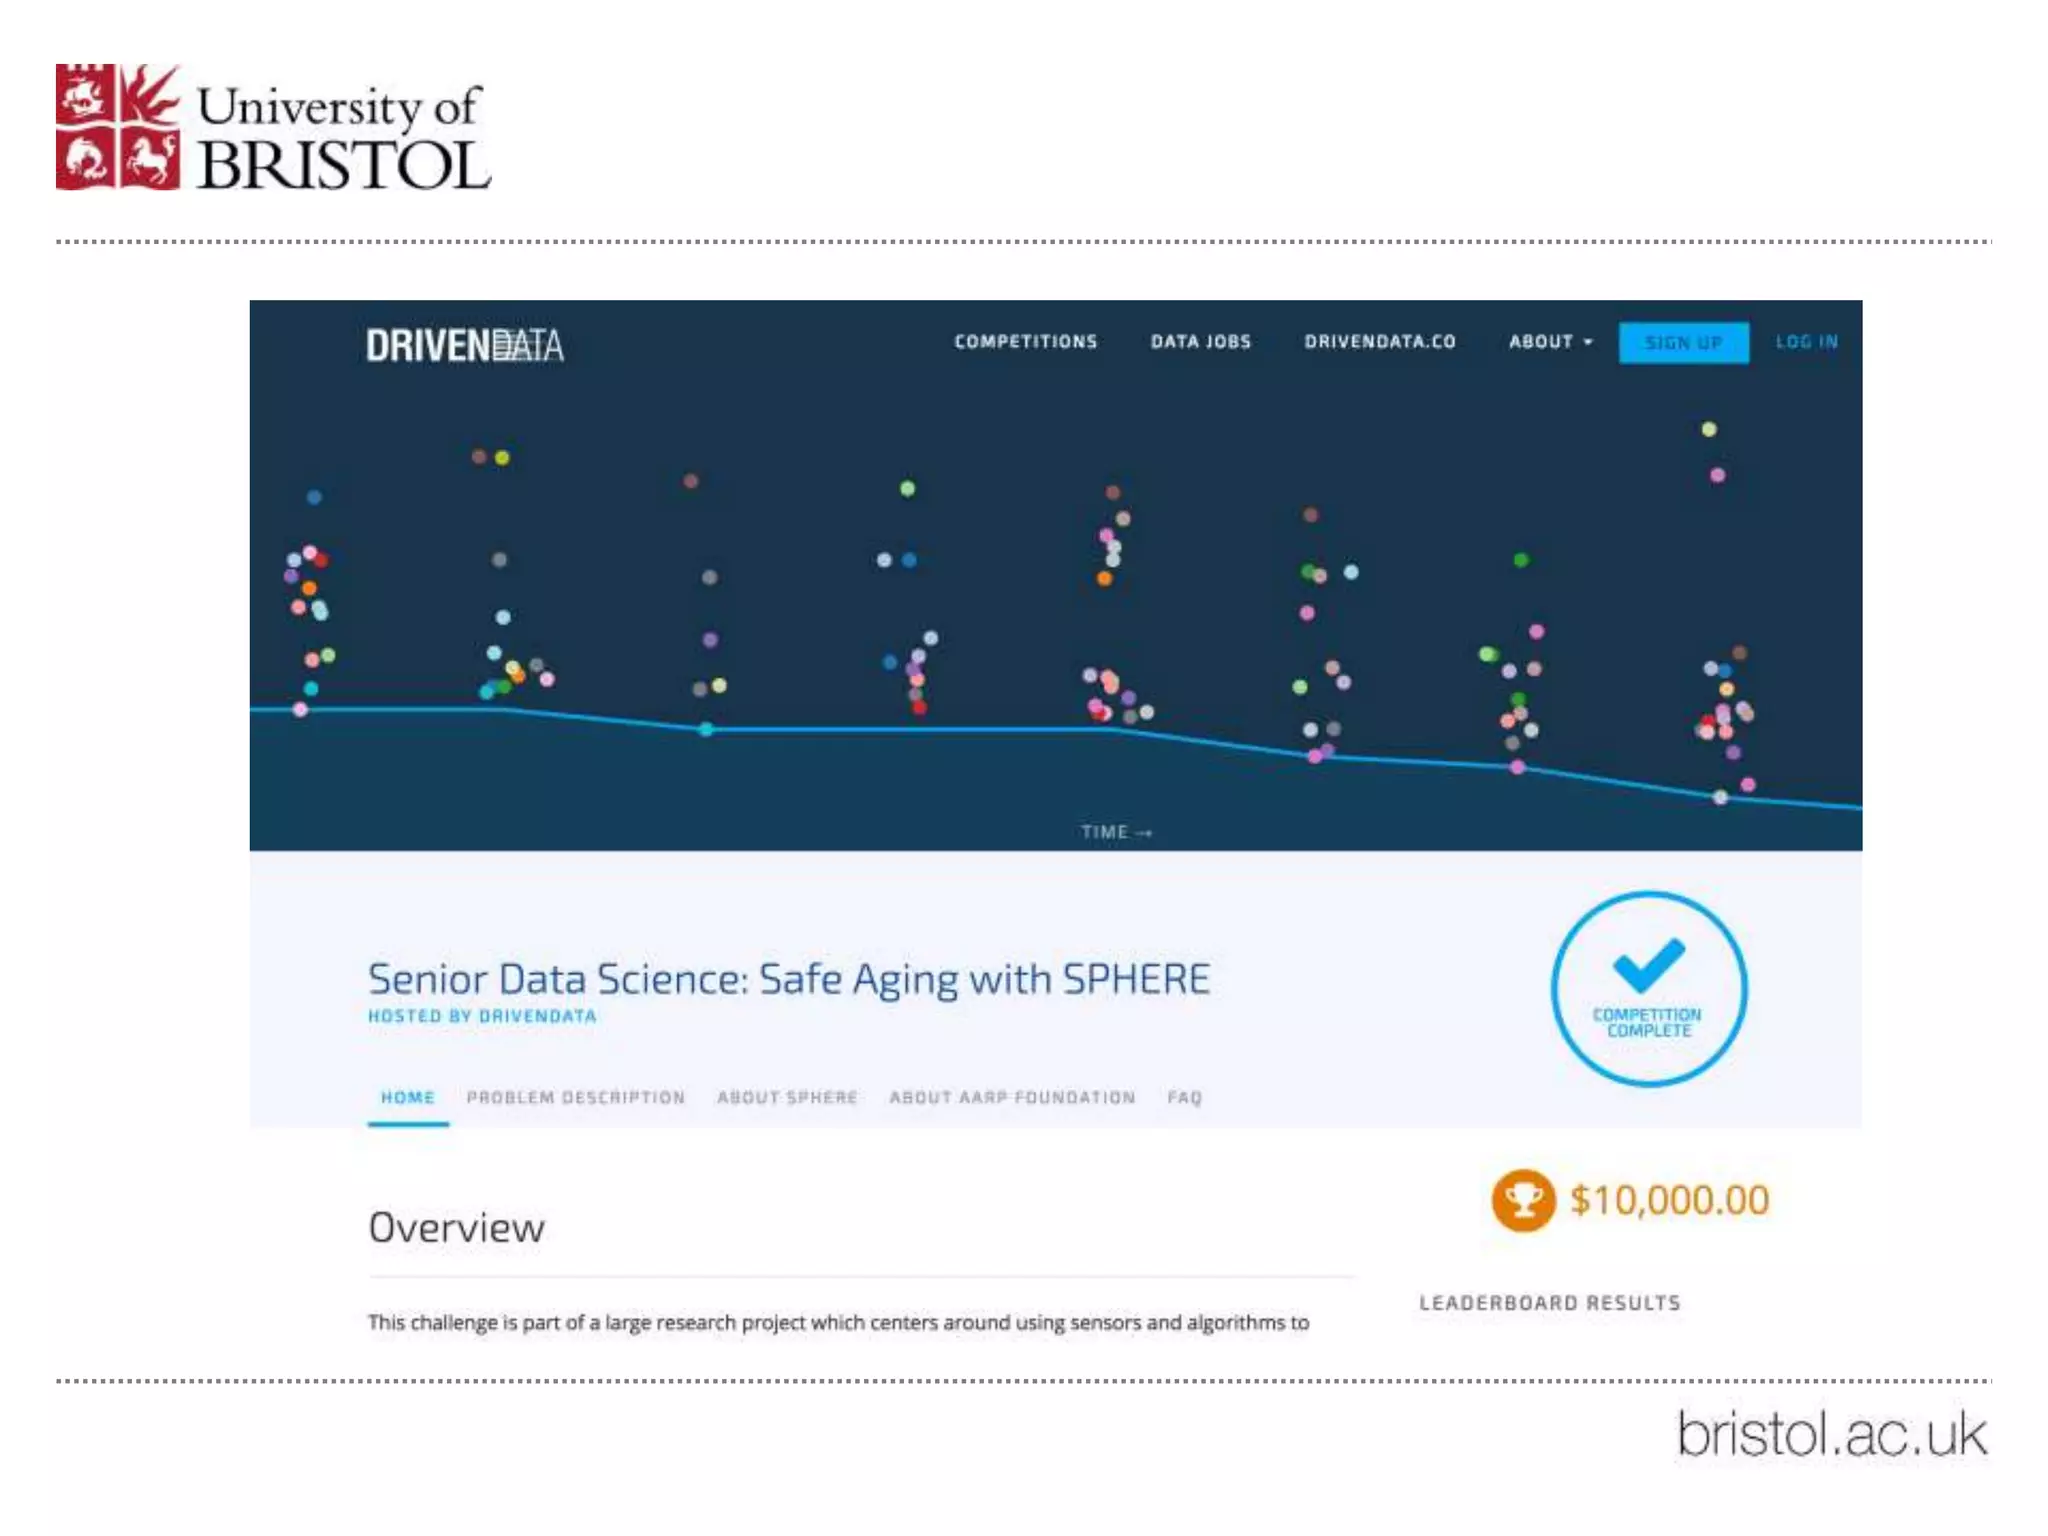The height and width of the screenshot is (1536, 2048).
Task: Open Data Jobs in the navigation
Action: coord(1201,342)
